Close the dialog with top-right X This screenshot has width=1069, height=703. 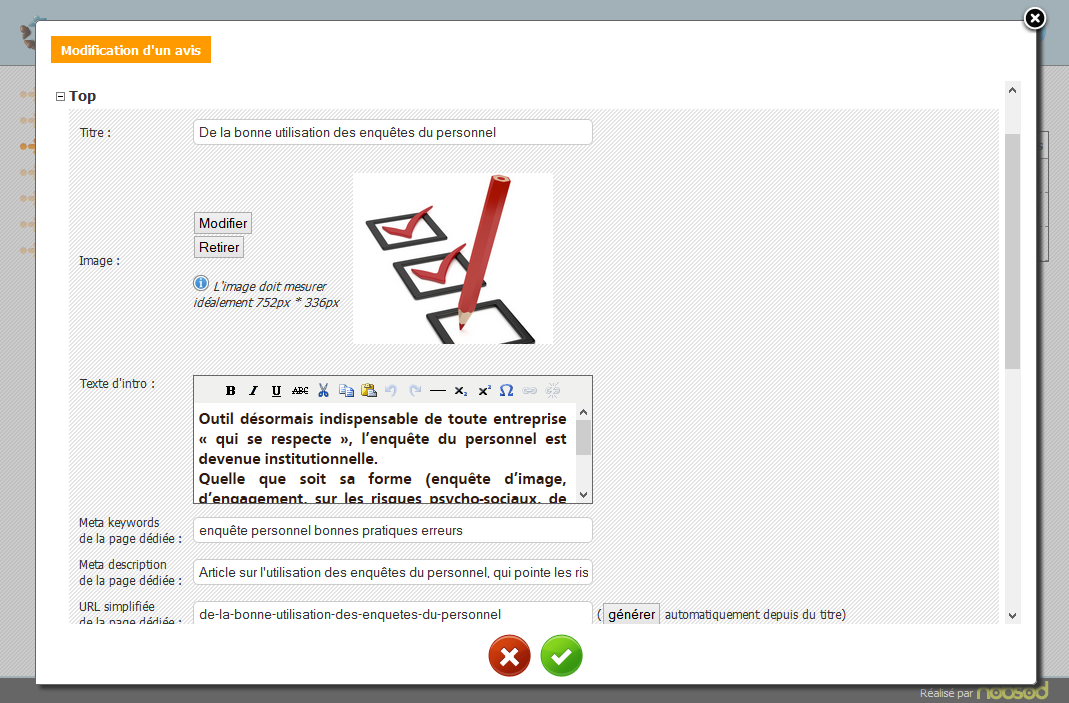(1035, 18)
